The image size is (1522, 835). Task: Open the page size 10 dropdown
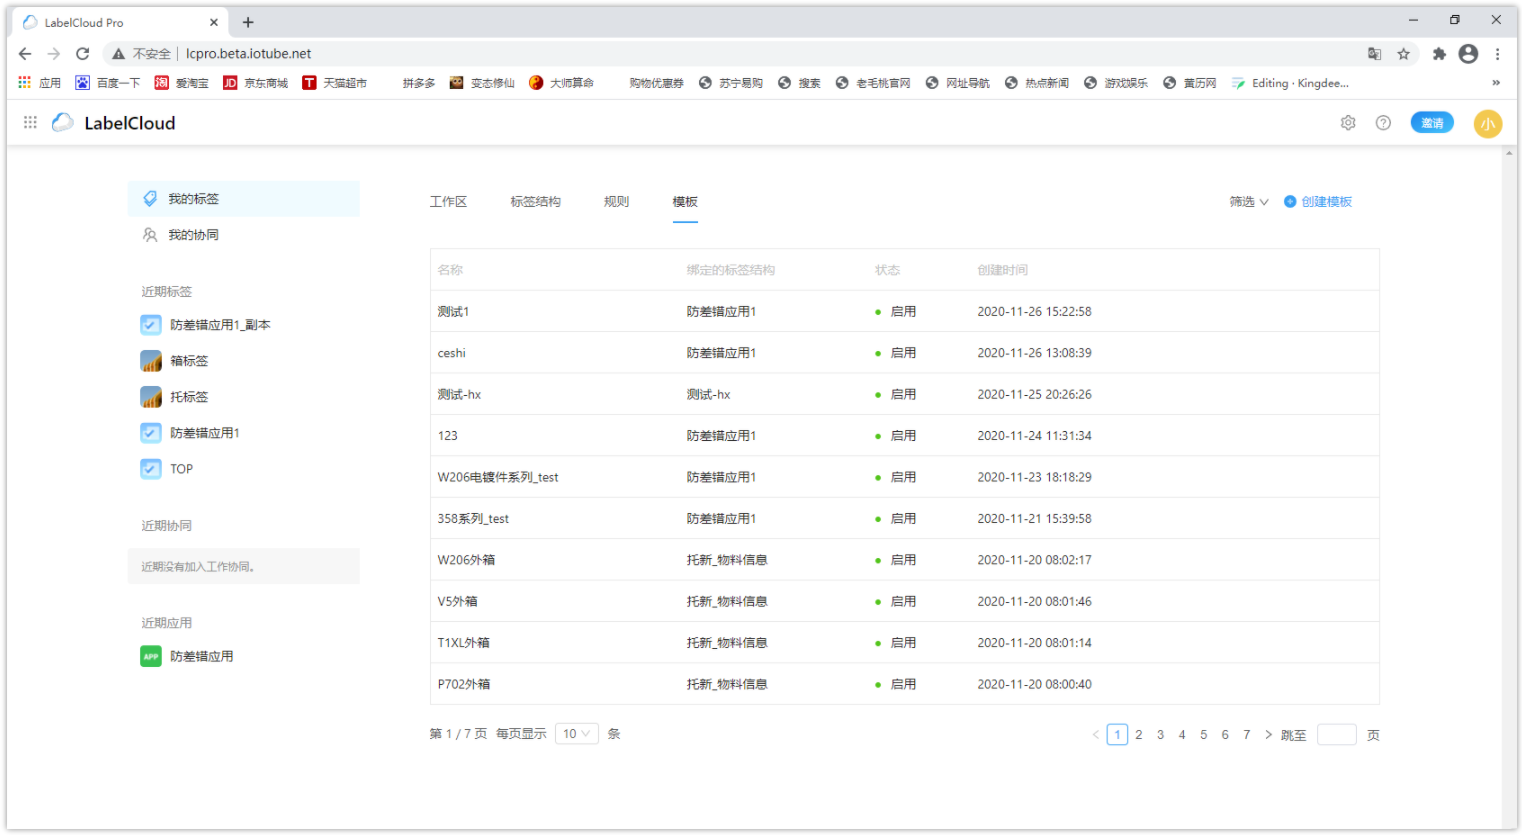[577, 734]
